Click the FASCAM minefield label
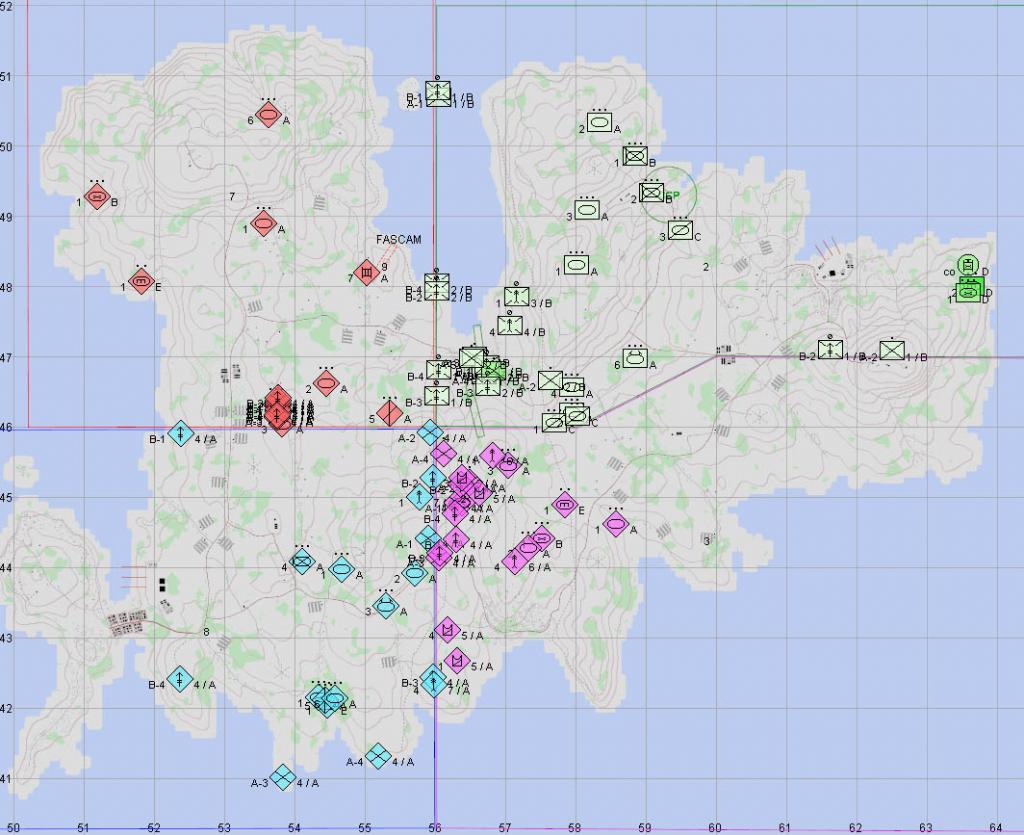1024x835 pixels. click(x=399, y=240)
